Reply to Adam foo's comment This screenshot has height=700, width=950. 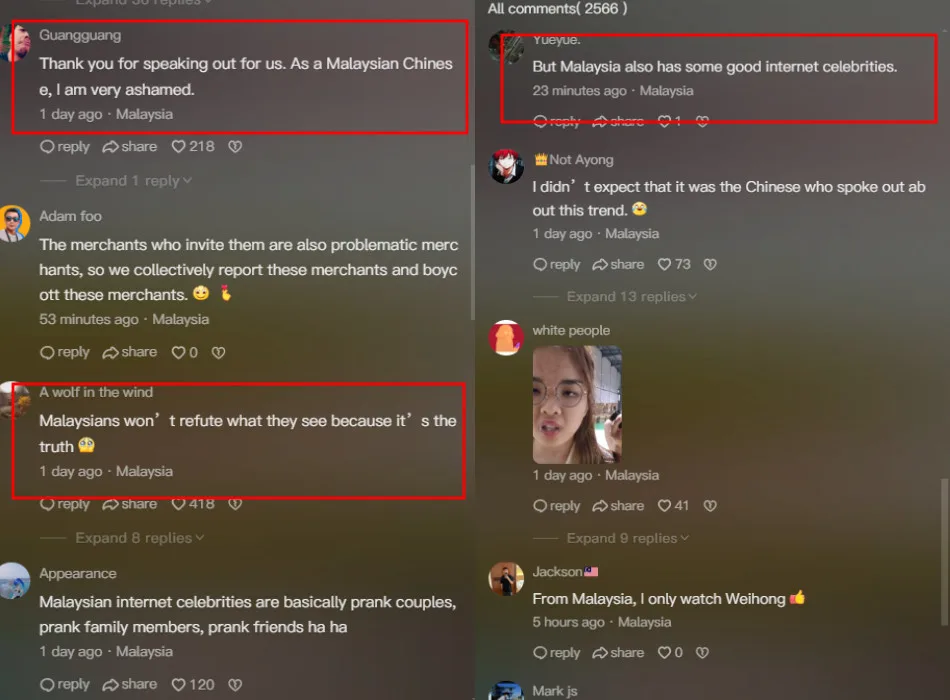(x=65, y=352)
